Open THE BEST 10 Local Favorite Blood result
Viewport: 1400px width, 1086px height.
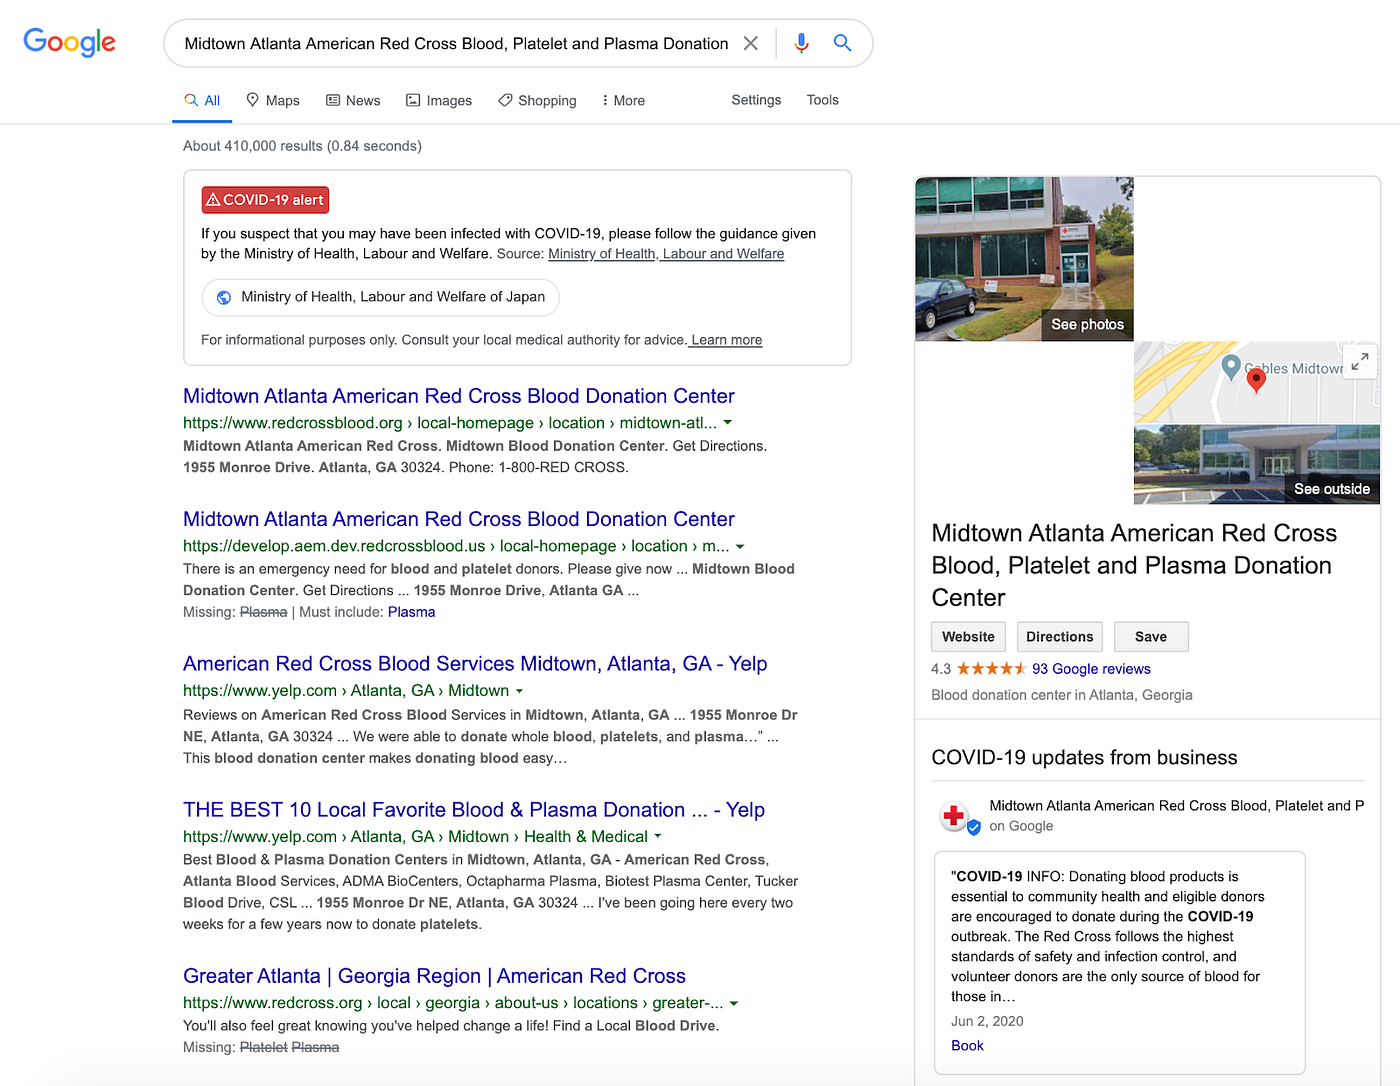(474, 810)
